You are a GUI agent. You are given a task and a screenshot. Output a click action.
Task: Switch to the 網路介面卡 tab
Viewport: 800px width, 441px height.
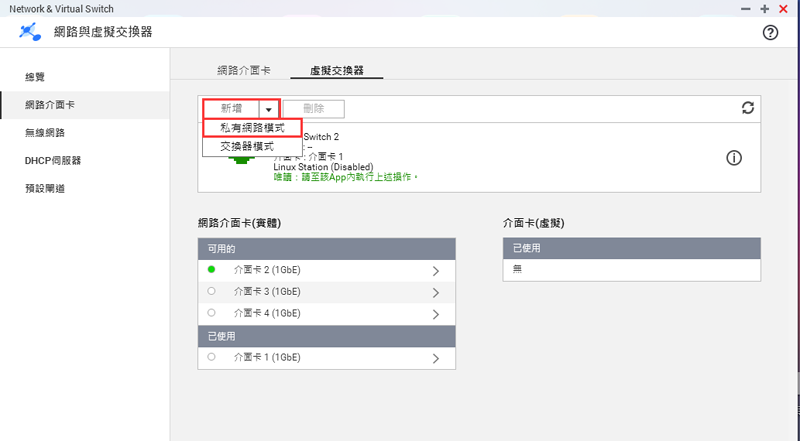243,71
